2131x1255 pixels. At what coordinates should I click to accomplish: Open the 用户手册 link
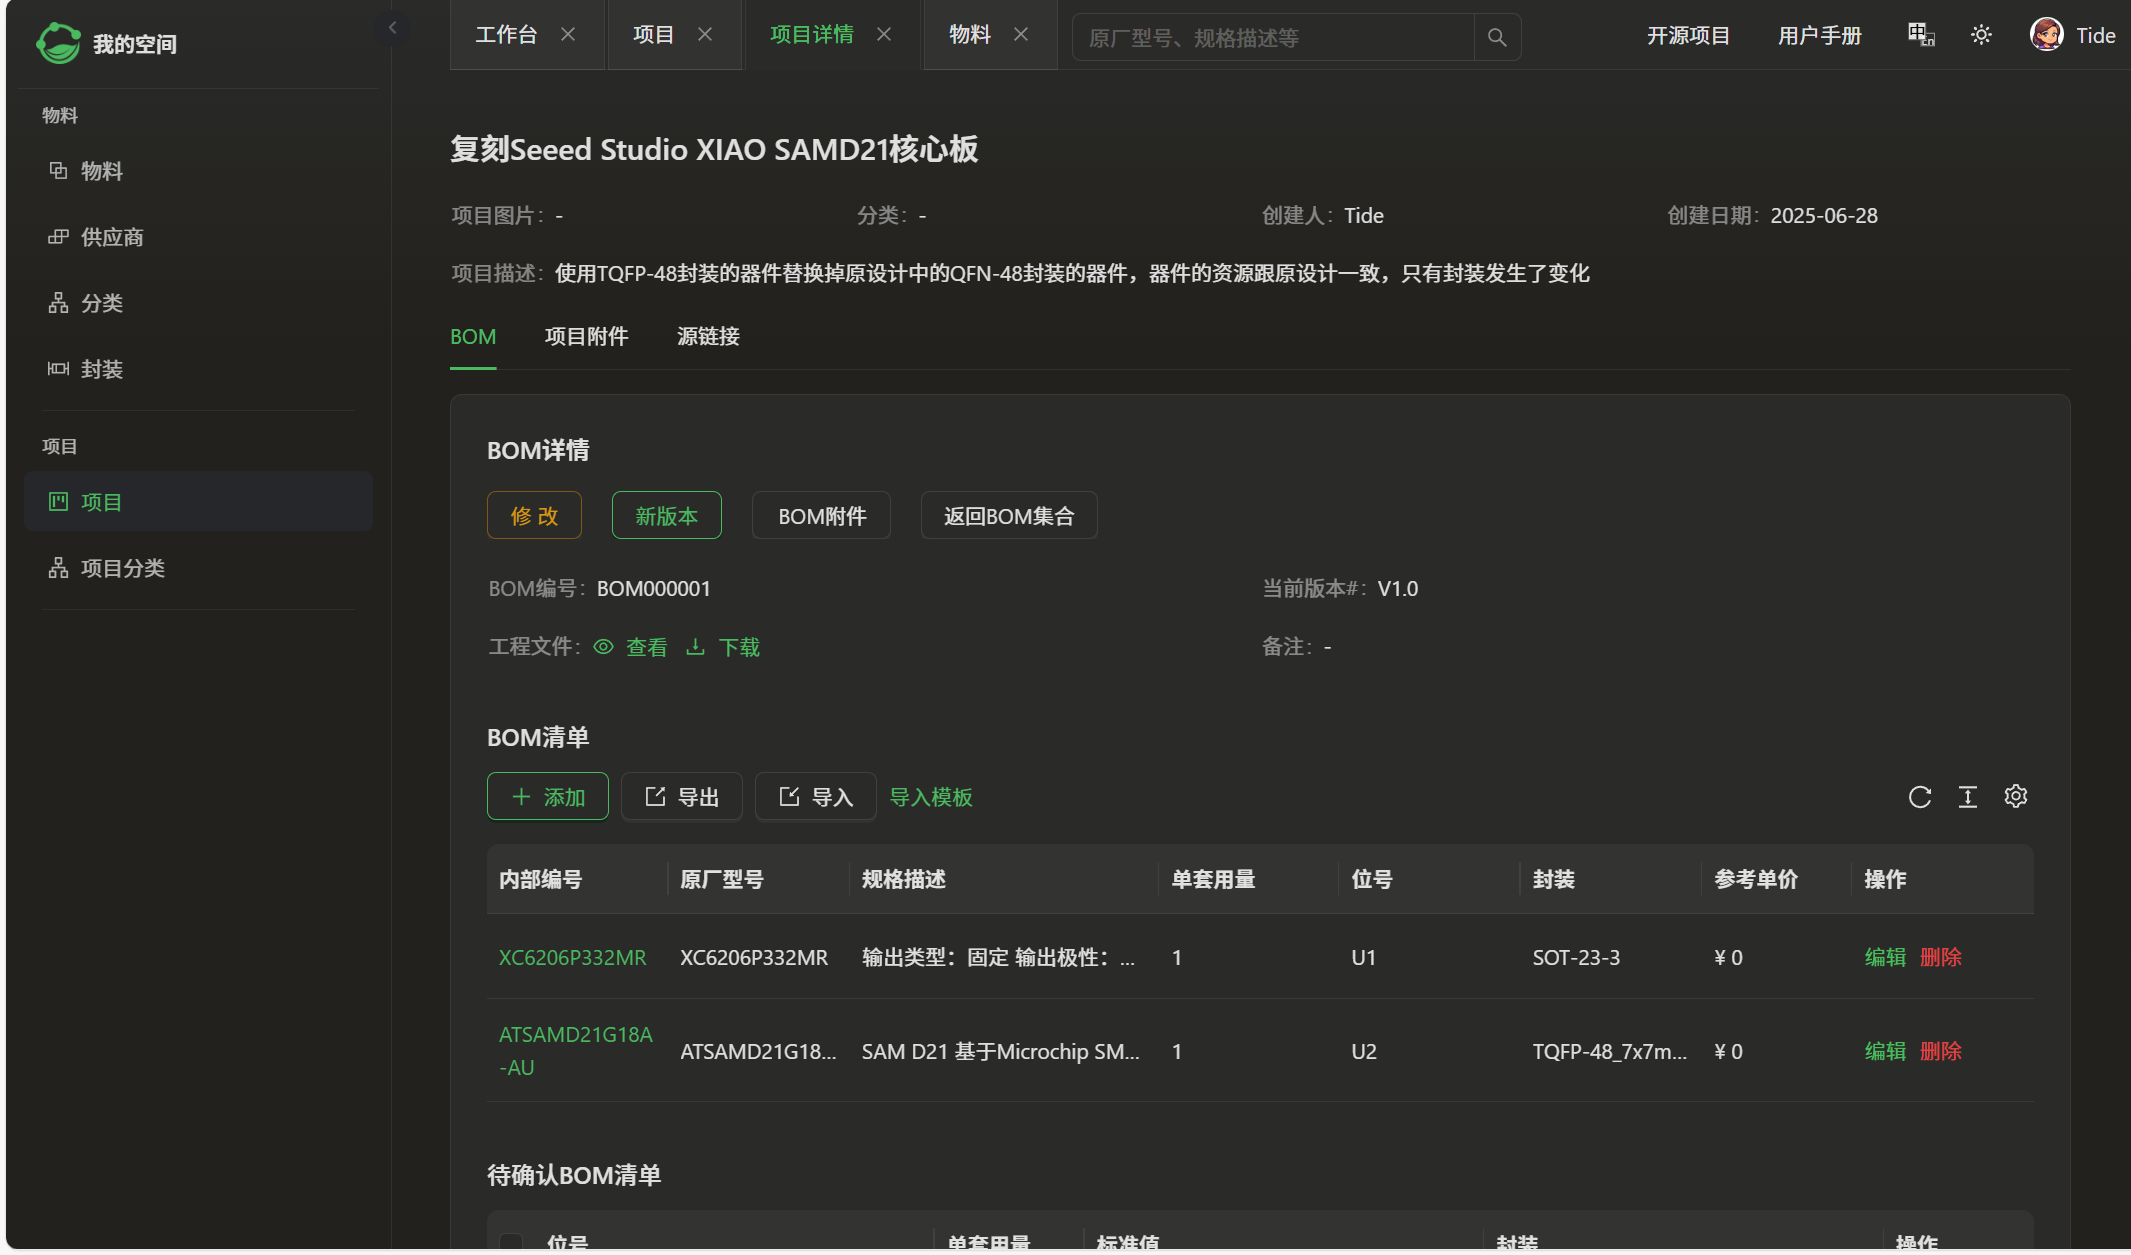pyautogui.click(x=1820, y=36)
